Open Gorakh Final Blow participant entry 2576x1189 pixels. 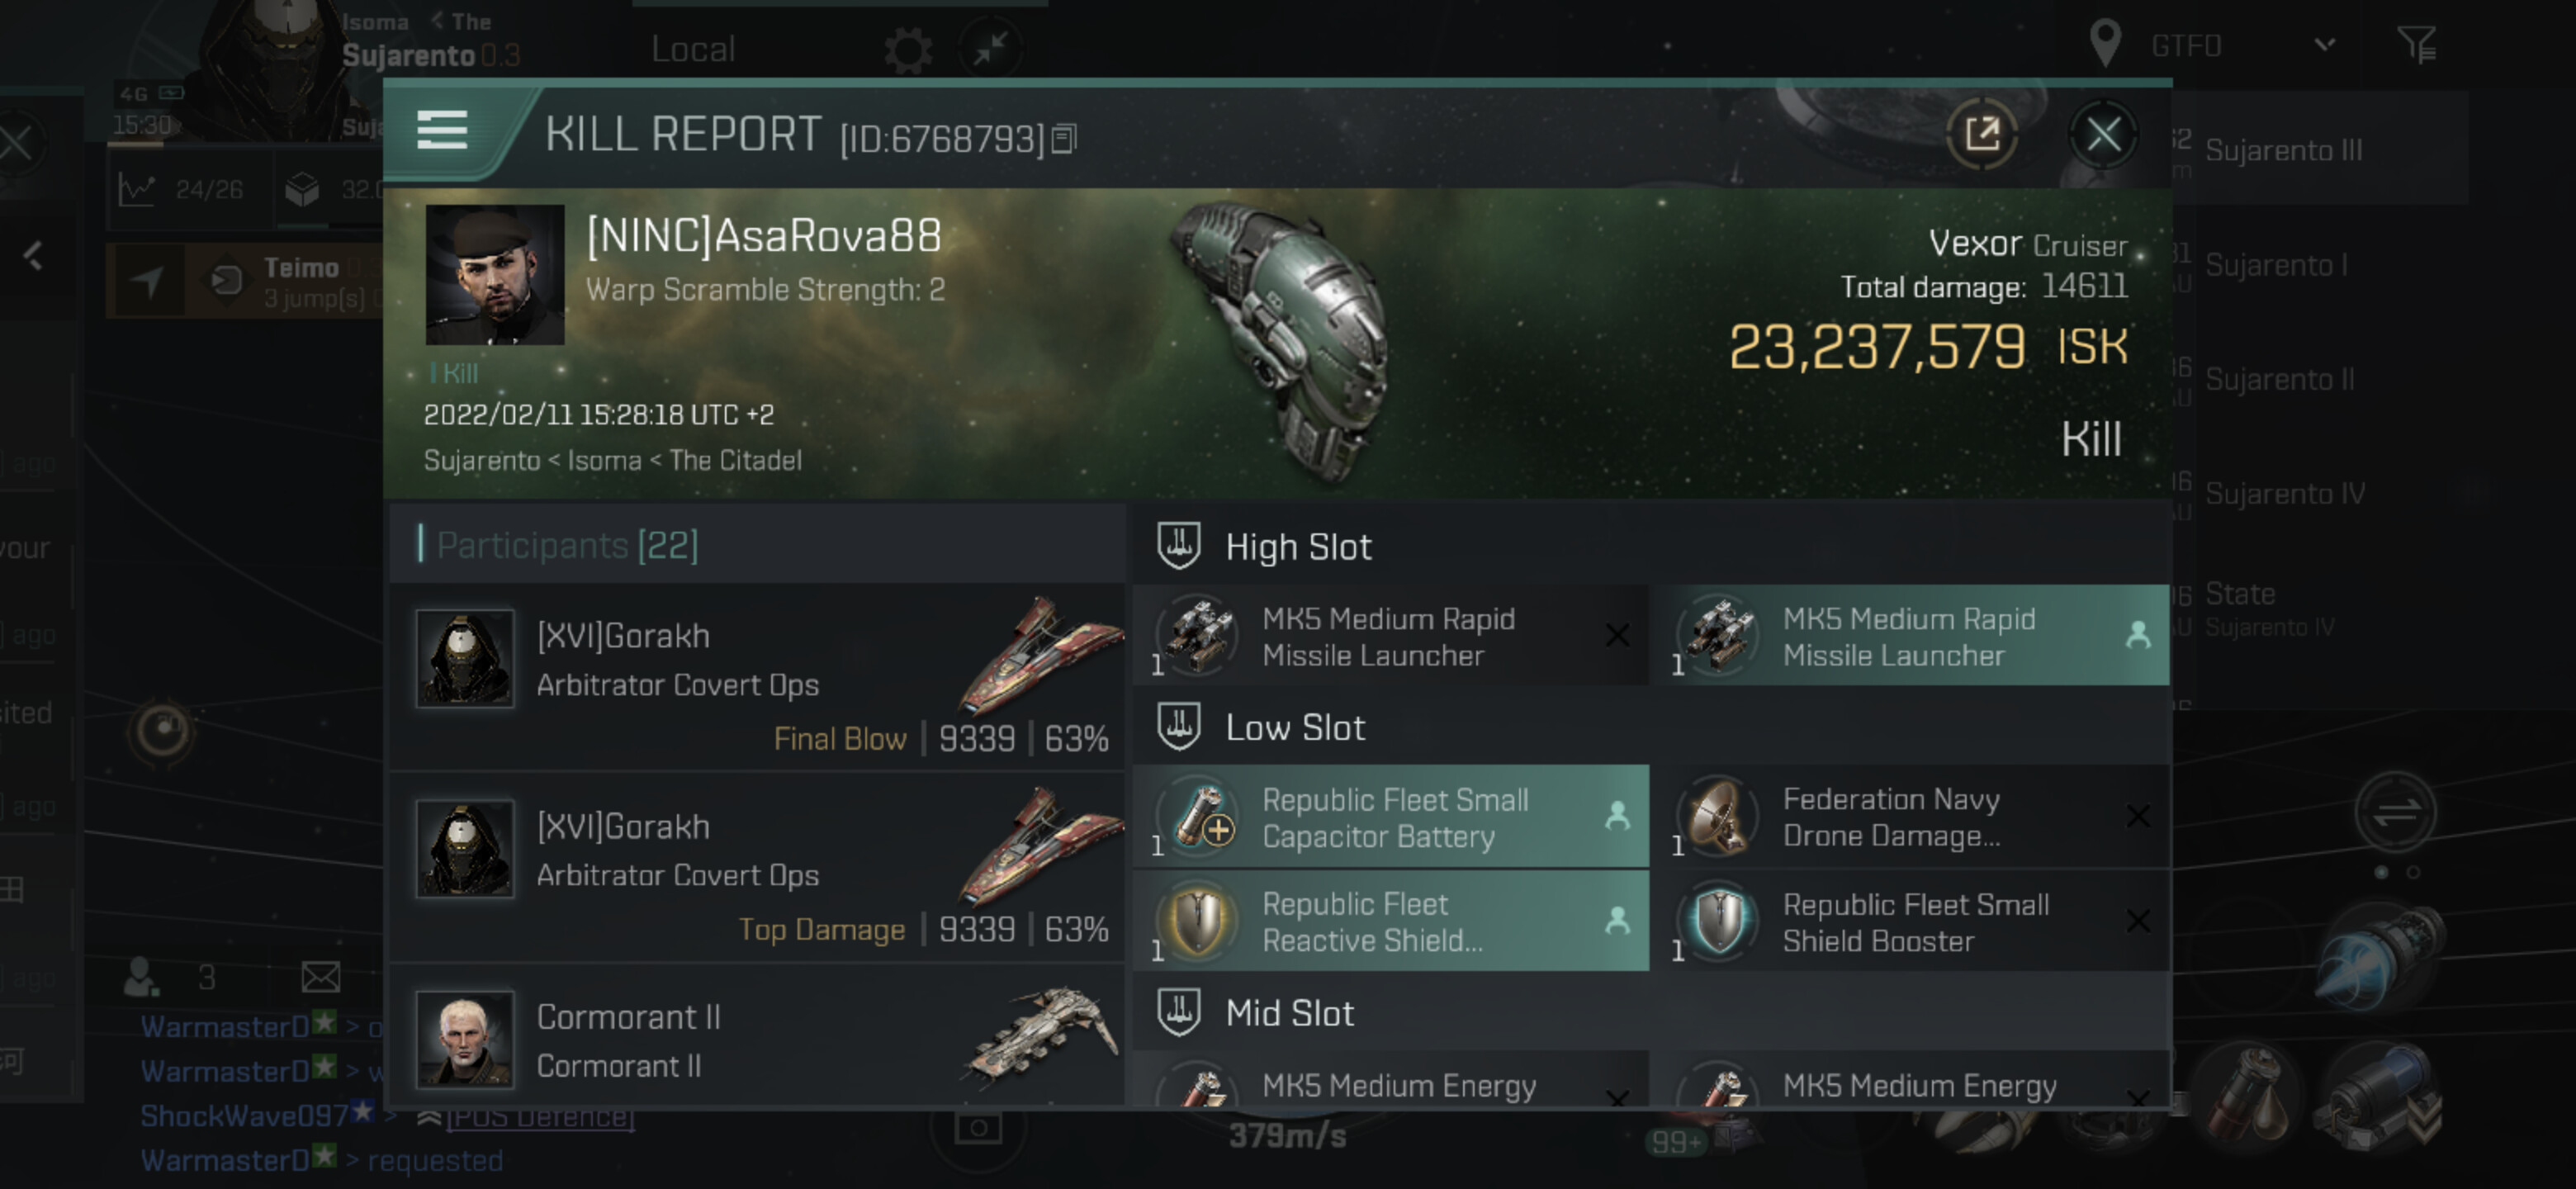[760, 676]
